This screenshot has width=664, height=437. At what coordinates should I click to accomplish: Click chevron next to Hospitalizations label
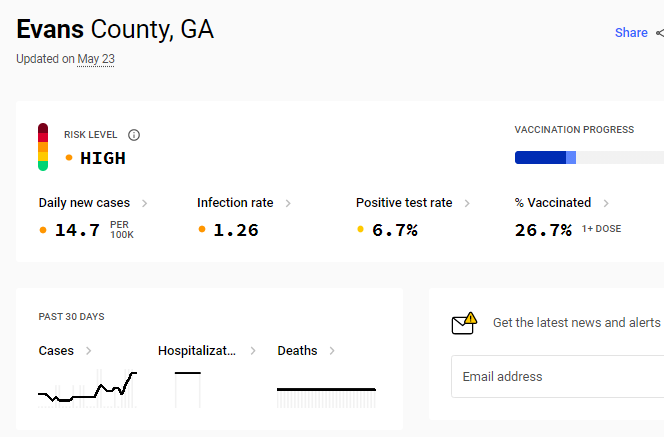(x=253, y=351)
